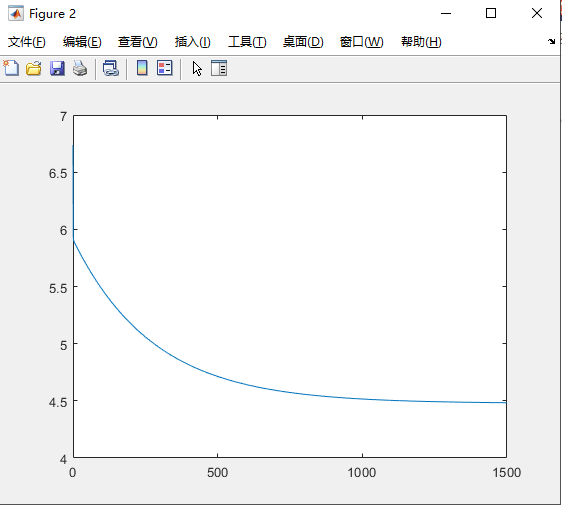Open the 帮助(H) menu
This screenshot has height=507, width=562.
pyautogui.click(x=421, y=42)
